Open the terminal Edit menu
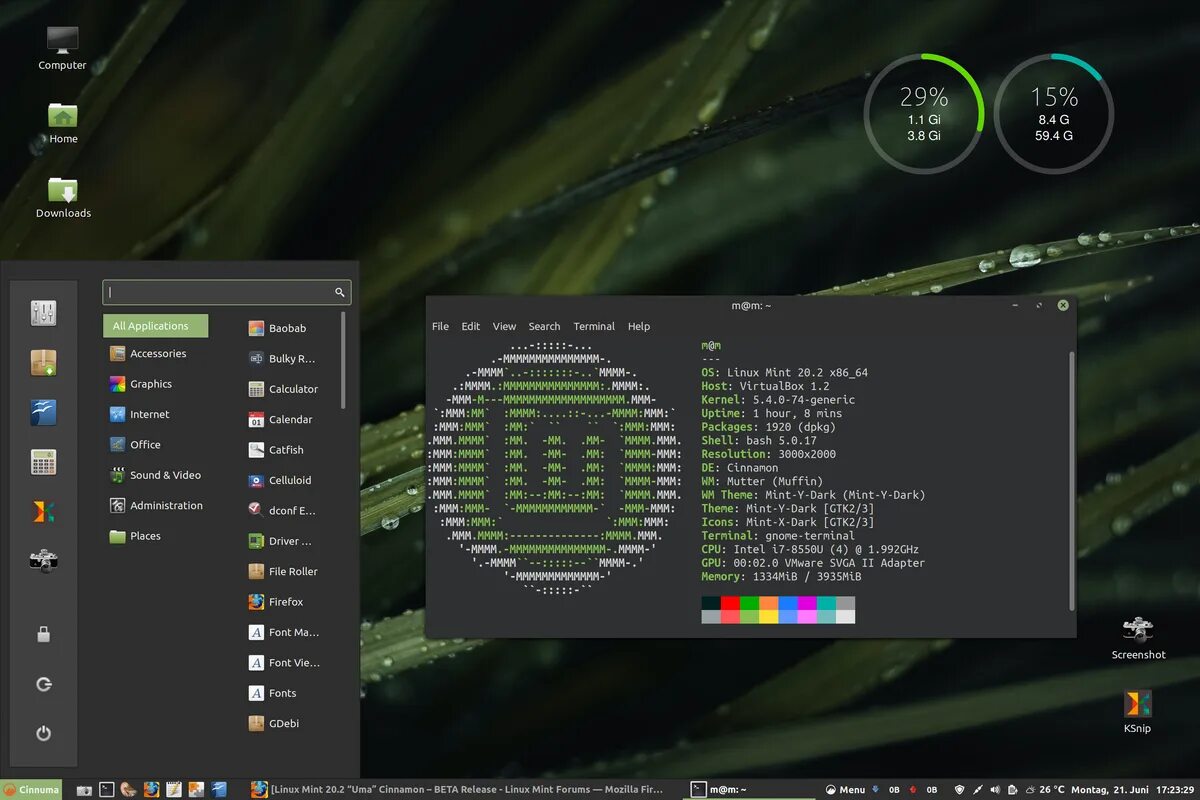The image size is (1200, 800). [471, 326]
